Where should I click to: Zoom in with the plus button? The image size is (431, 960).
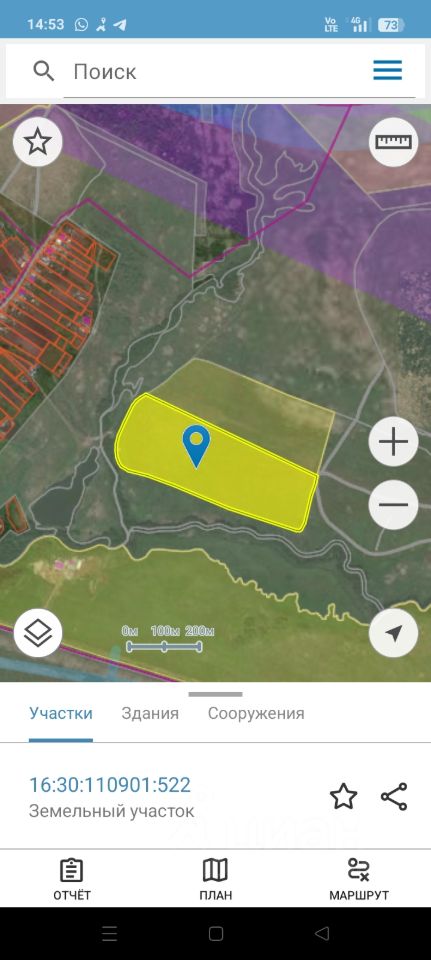pyautogui.click(x=394, y=441)
